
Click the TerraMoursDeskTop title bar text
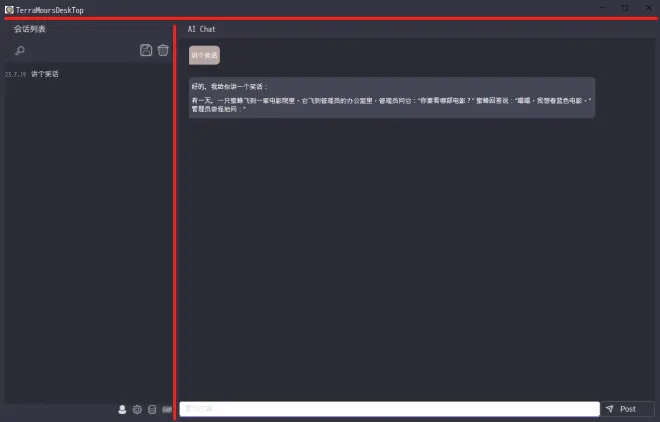(50, 8)
